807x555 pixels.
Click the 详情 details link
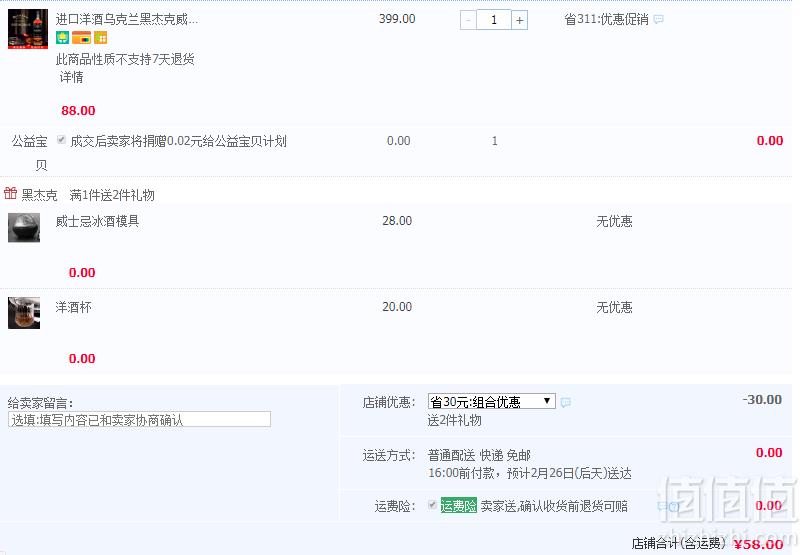(72, 77)
